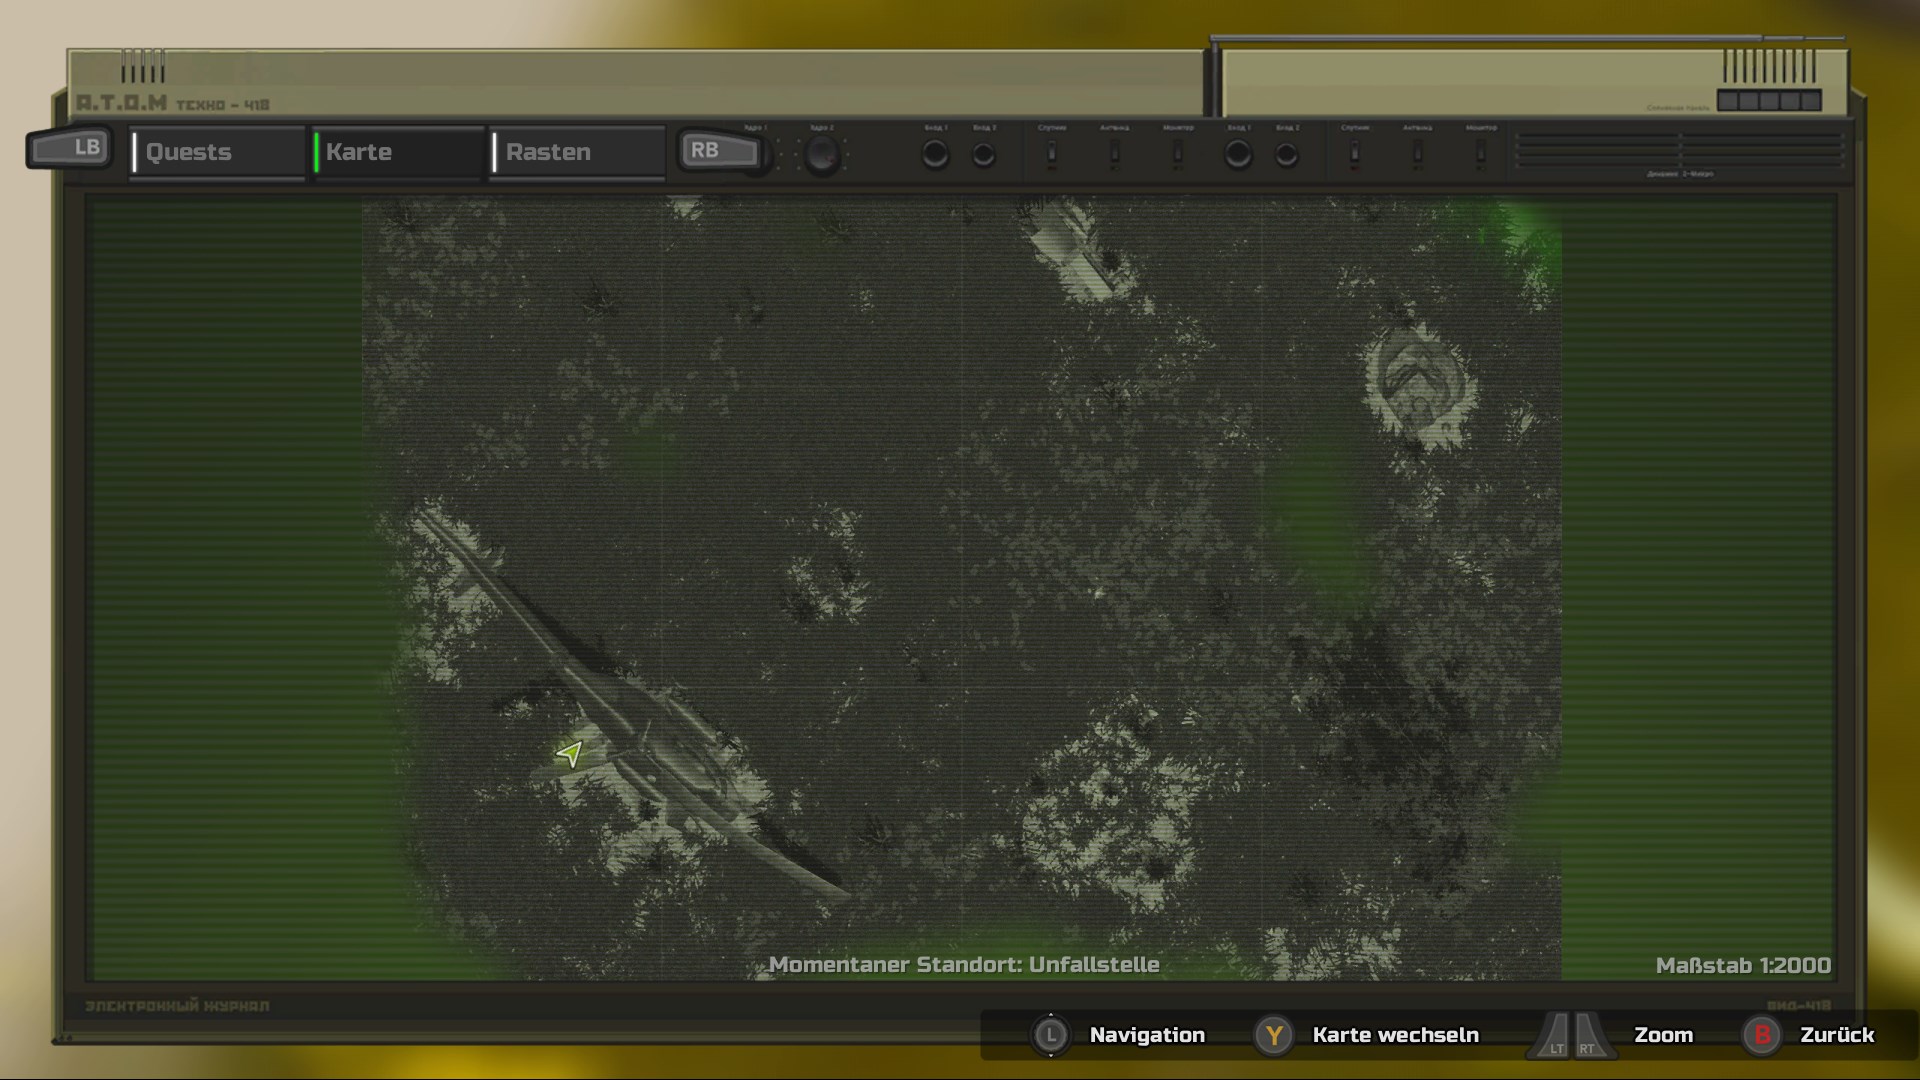This screenshot has width=1920, height=1080.
Task: Open the Quests tab
Action: pos(218,152)
